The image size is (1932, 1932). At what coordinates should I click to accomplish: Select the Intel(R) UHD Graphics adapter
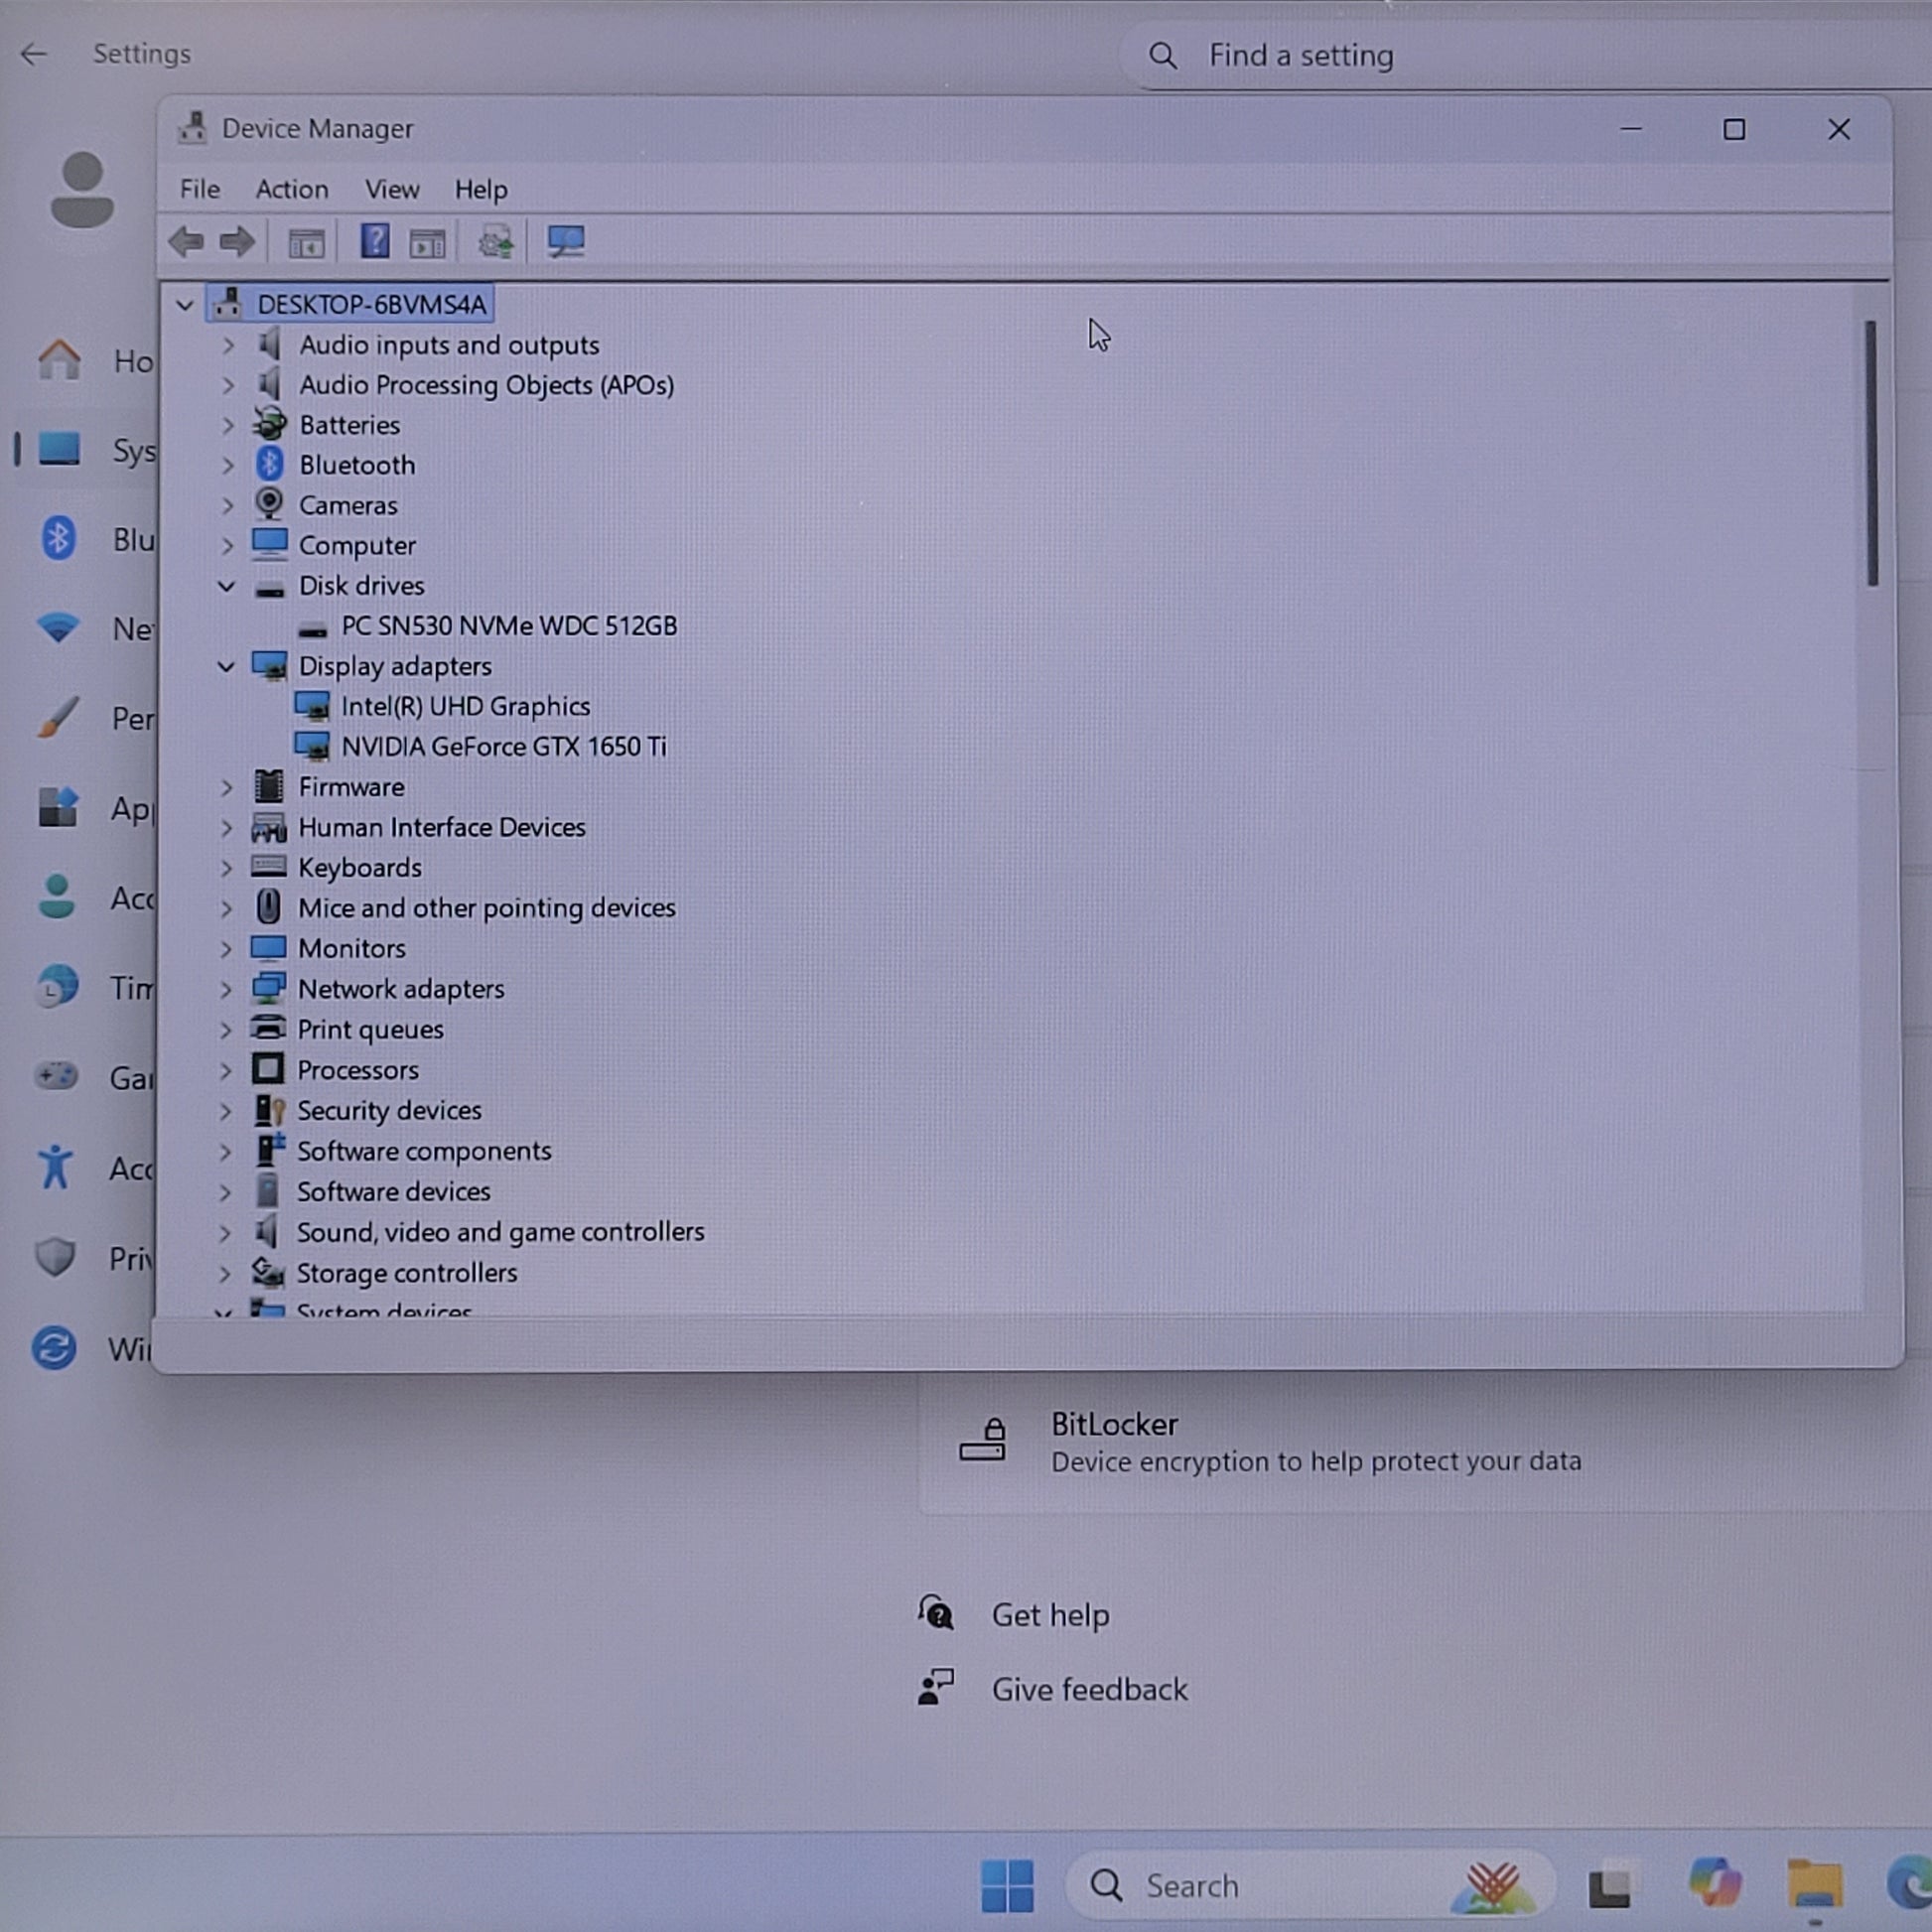click(x=465, y=706)
